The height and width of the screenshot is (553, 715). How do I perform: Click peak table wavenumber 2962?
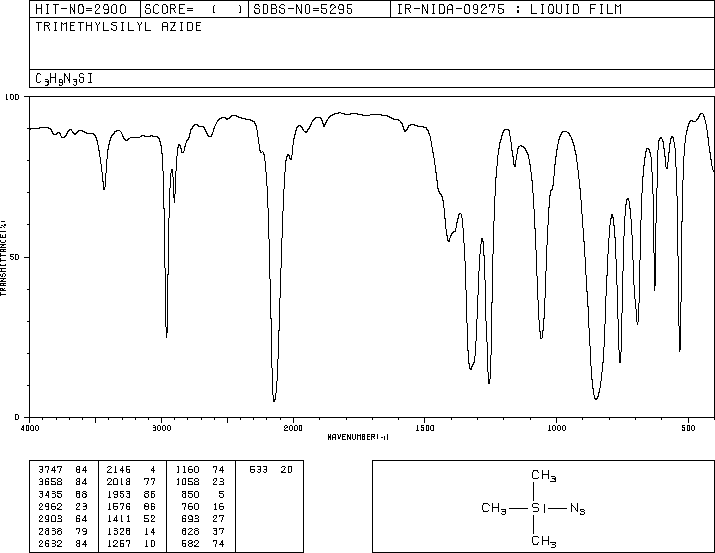click(x=50, y=506)
